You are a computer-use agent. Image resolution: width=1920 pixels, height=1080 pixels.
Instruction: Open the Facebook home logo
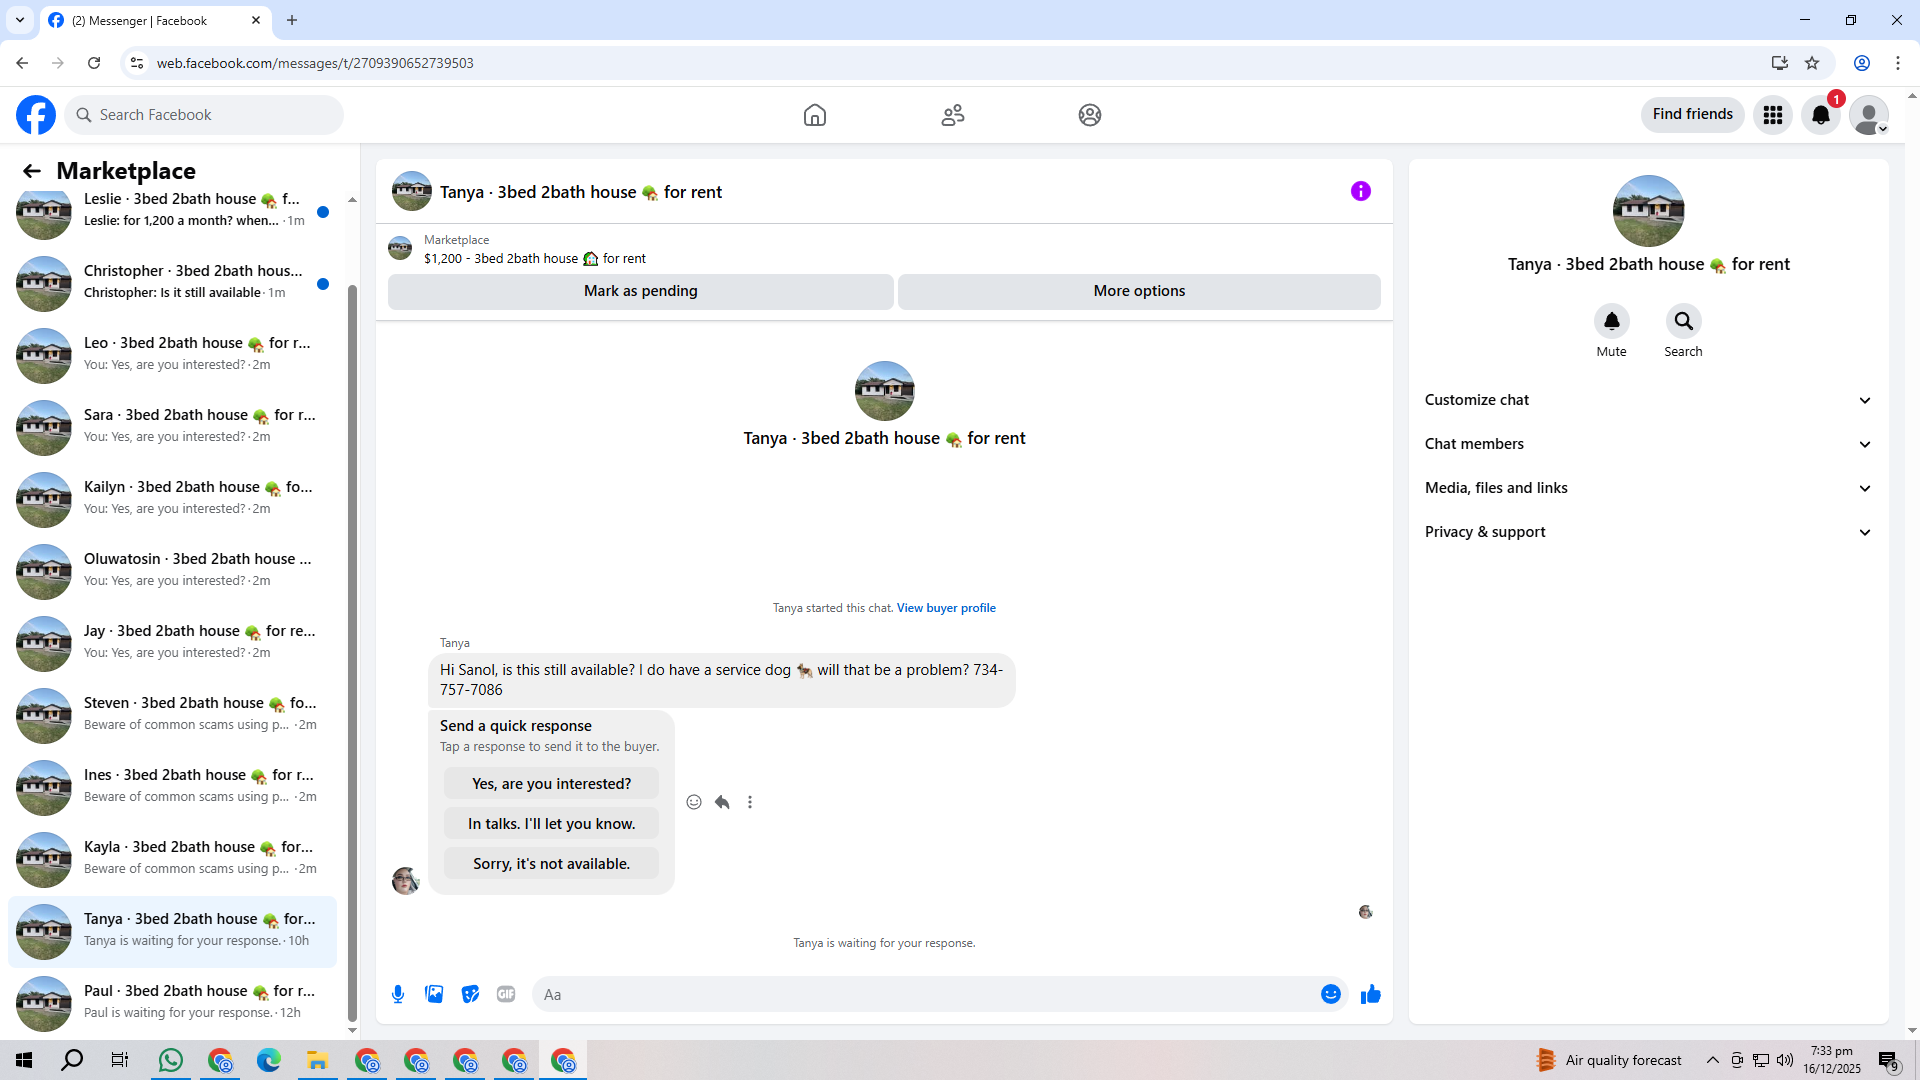point(36,115)
